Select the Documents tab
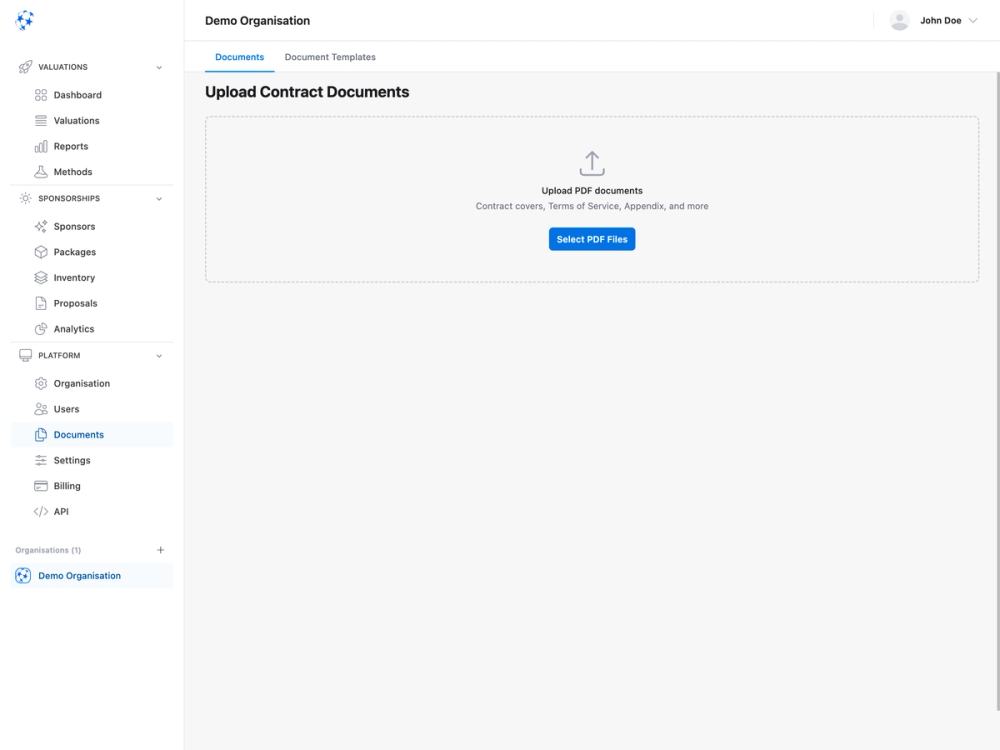Viewport: 1000px width, 750px height. 239,57
